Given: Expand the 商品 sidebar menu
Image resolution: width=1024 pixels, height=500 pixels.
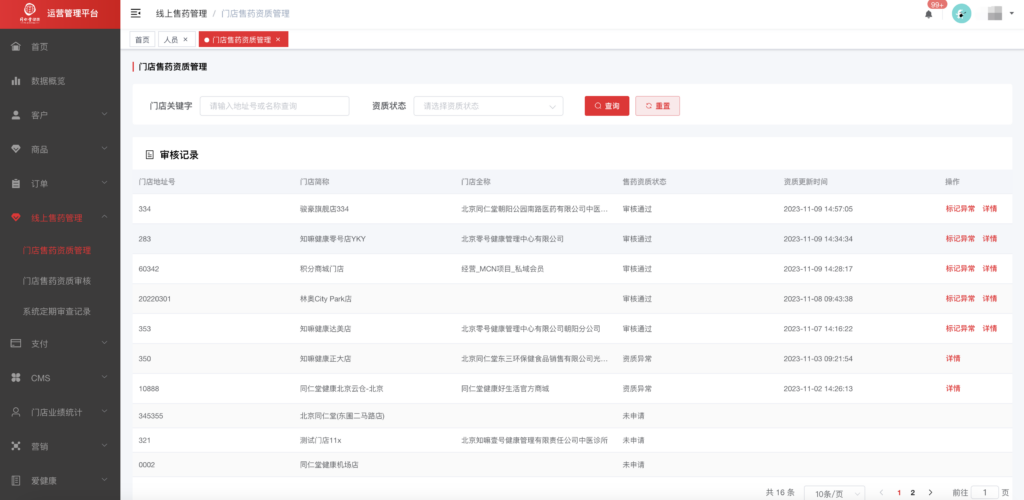Looking at the screenshot, I should point(104,149).
